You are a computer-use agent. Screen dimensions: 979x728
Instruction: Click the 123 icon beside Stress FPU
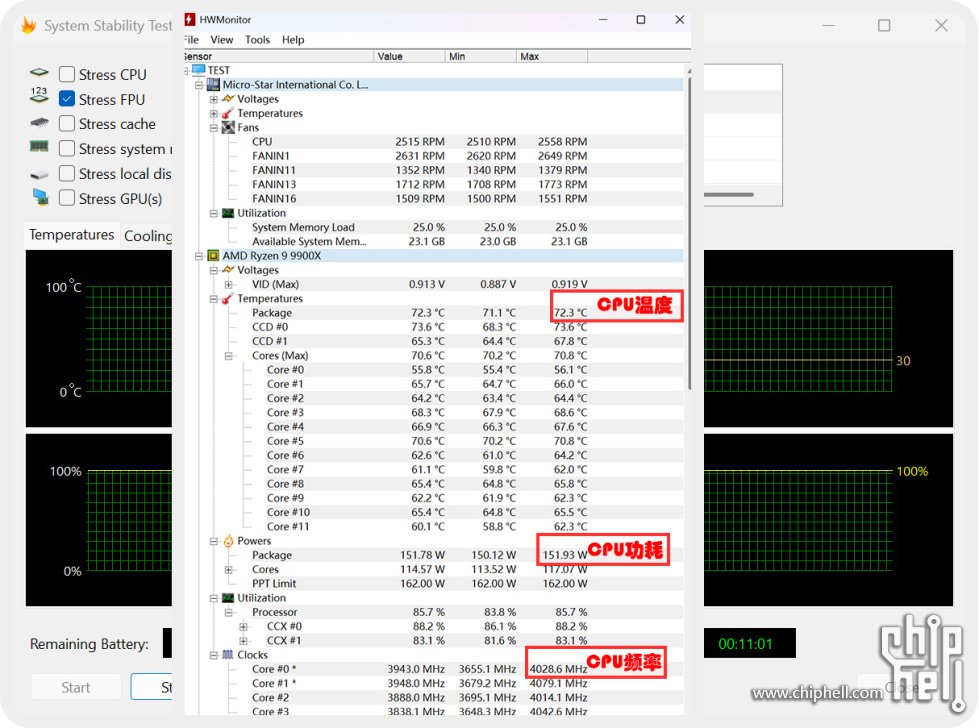click(39, 96)
